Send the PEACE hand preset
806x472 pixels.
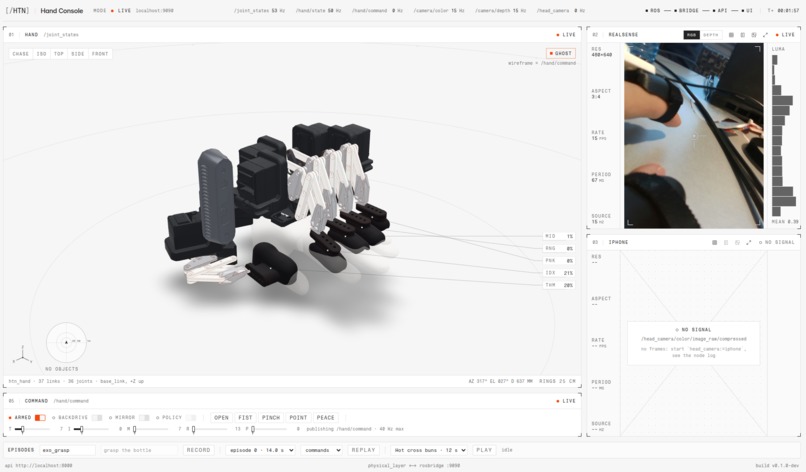click(325, 417)
